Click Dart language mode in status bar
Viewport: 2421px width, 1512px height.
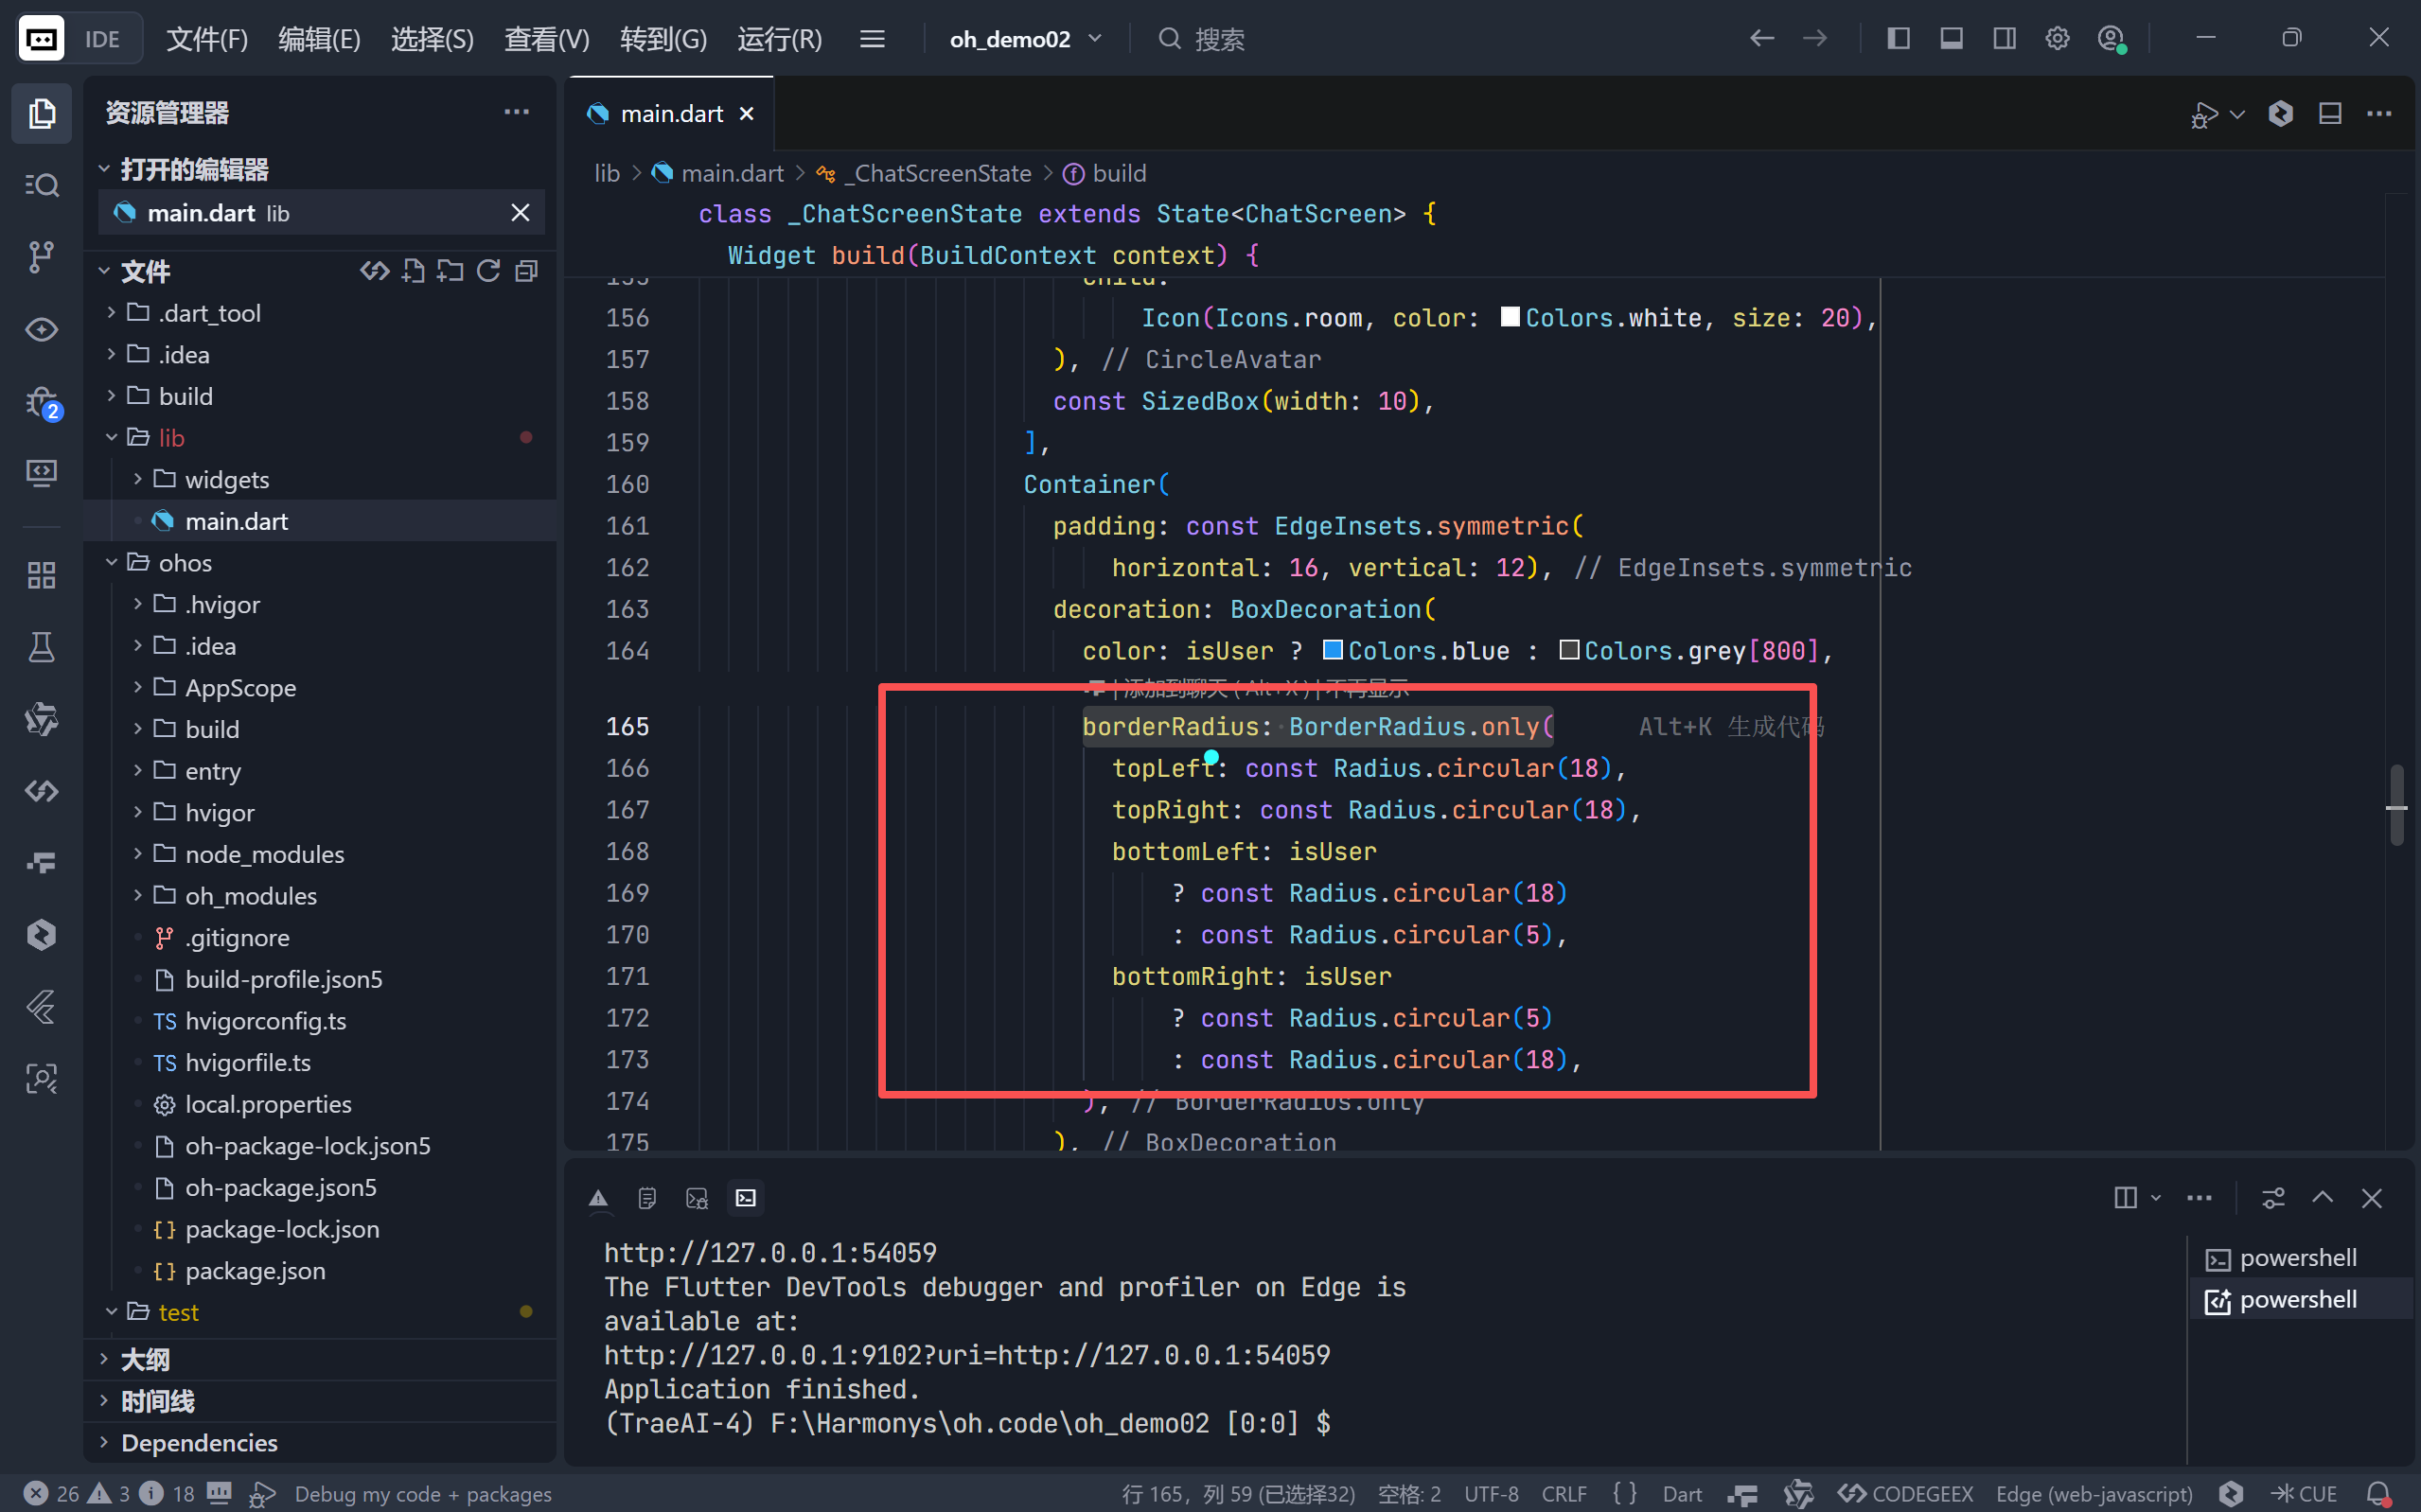coord(1682,1494)
